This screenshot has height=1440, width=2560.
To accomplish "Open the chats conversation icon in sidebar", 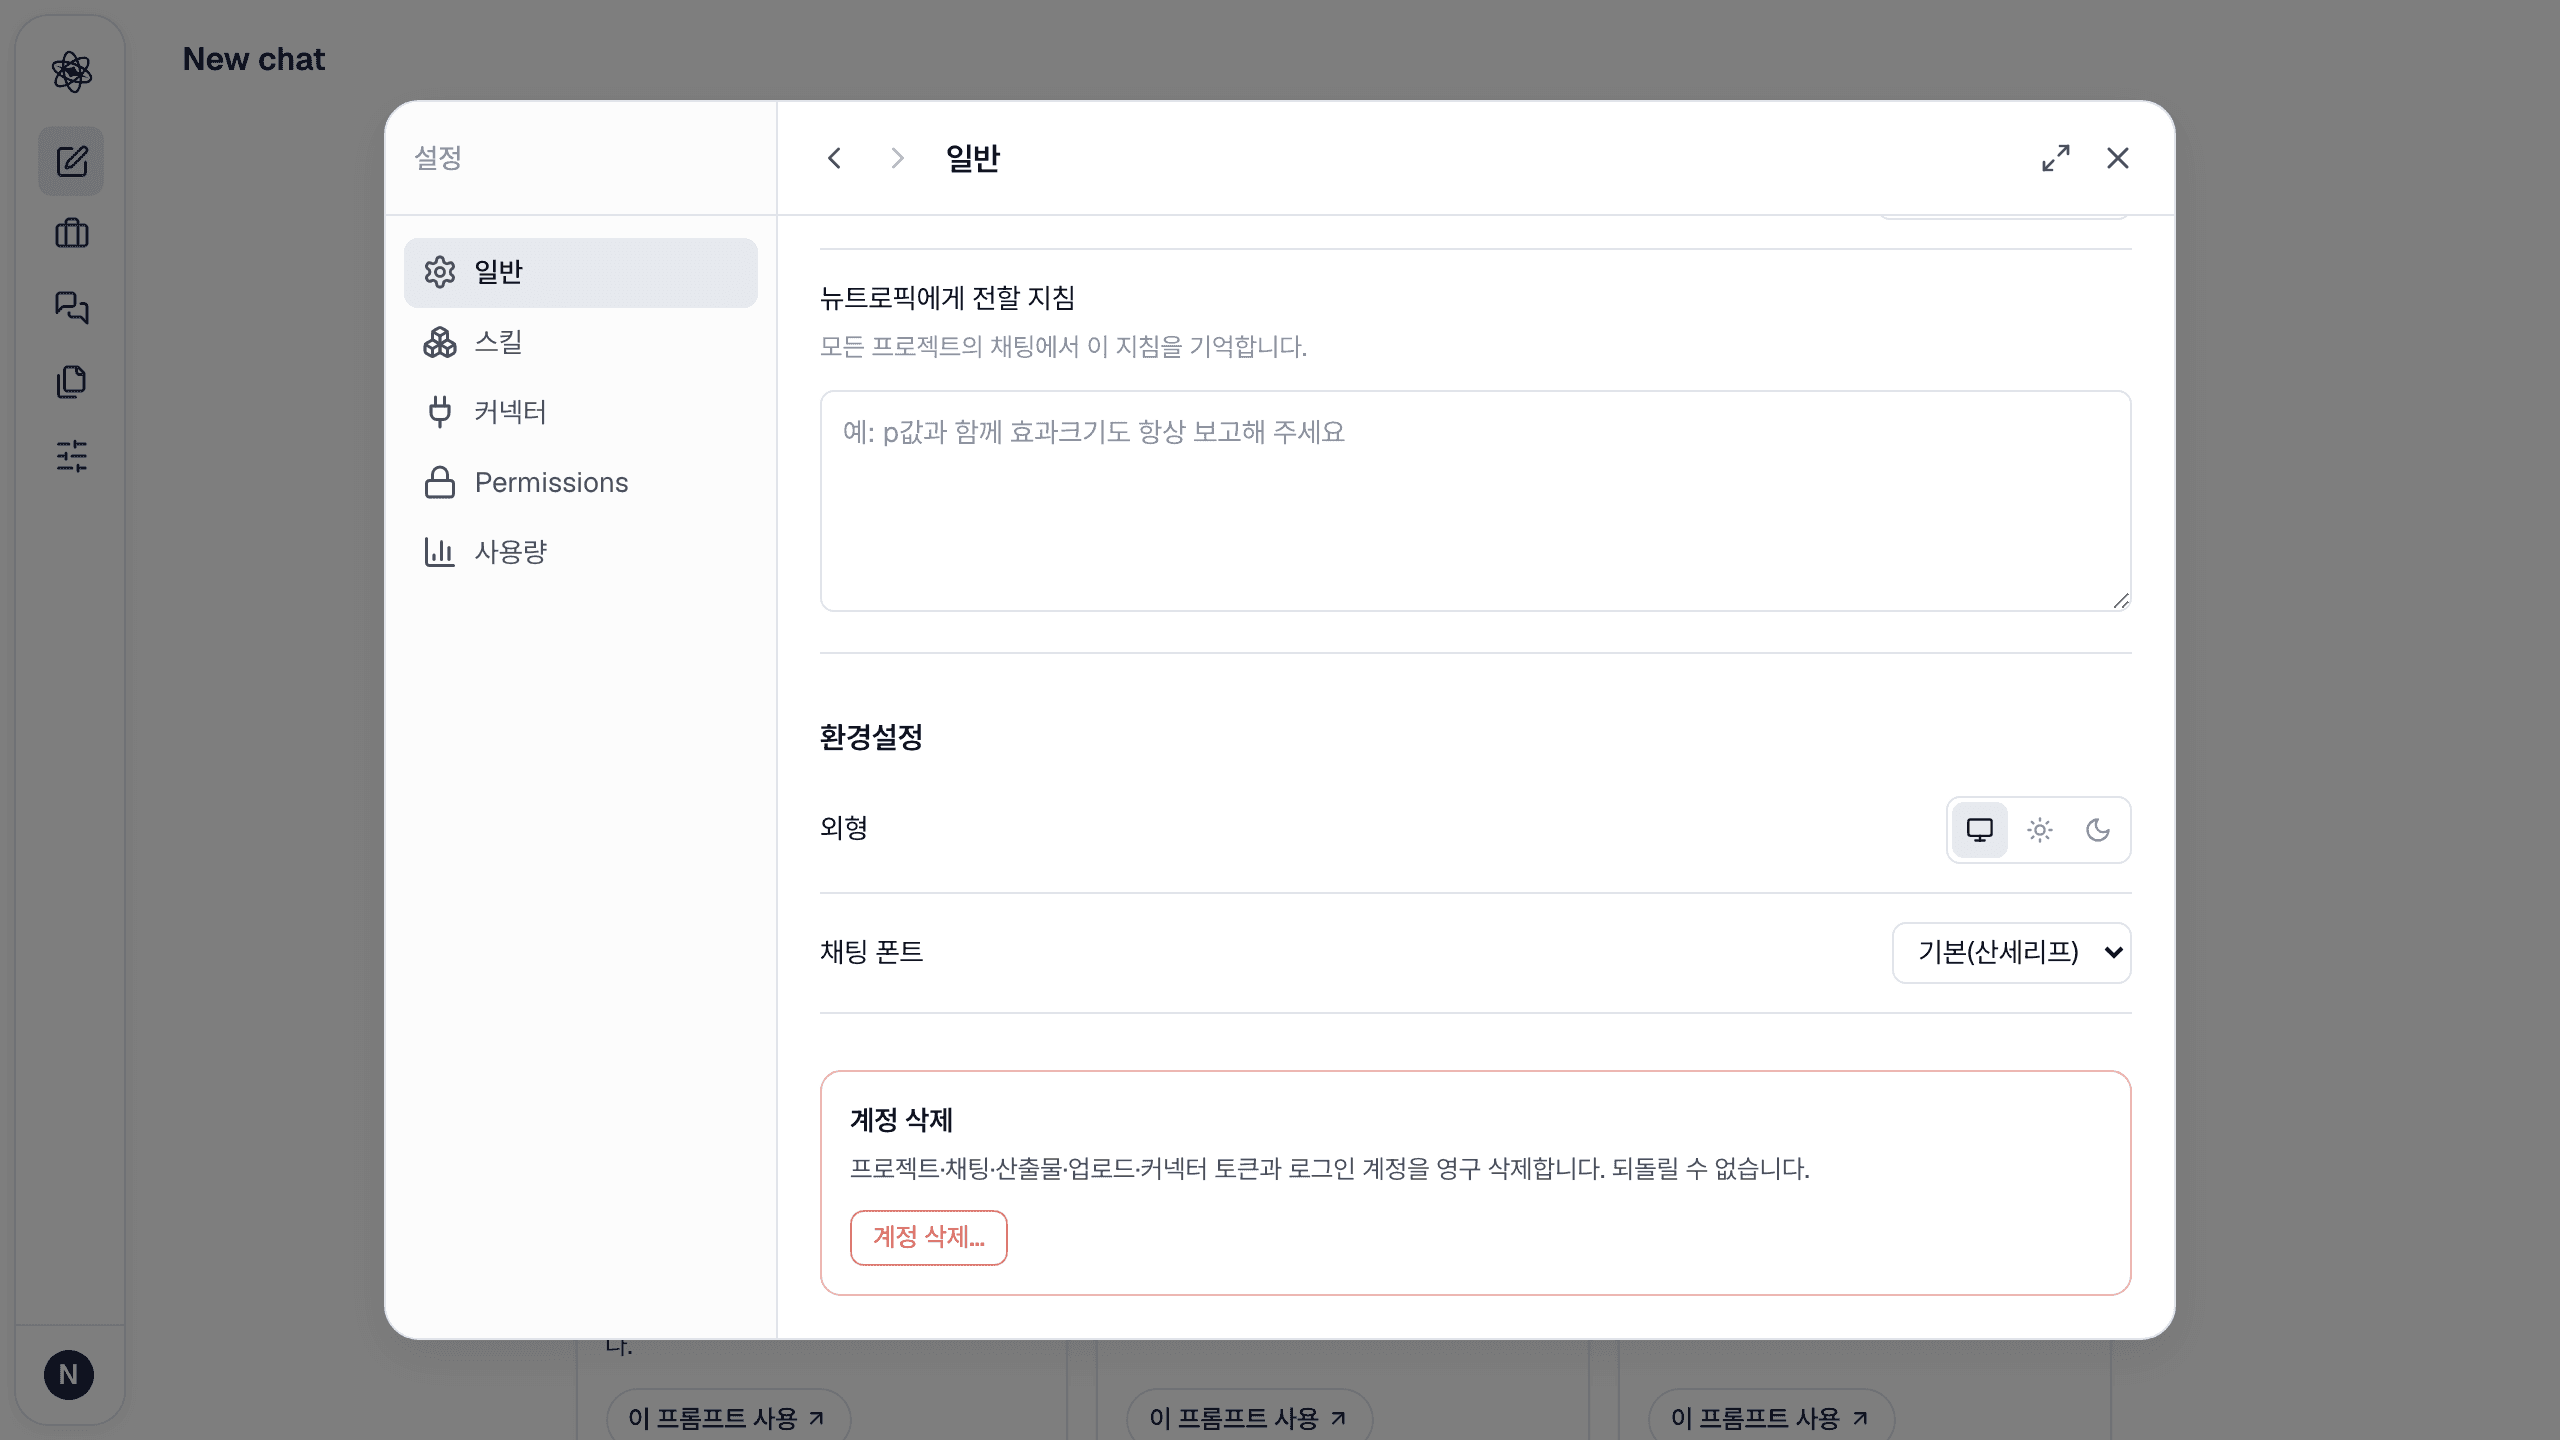I will coord(71,307).
